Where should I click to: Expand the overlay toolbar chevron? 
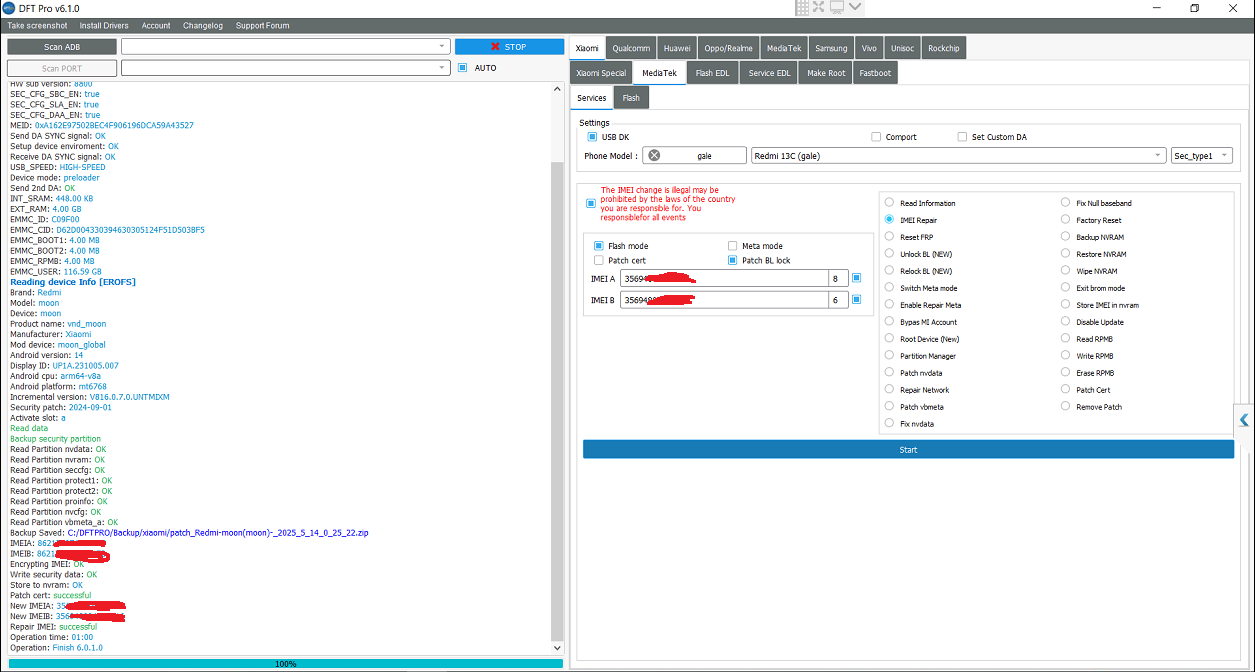pos(855,7)
